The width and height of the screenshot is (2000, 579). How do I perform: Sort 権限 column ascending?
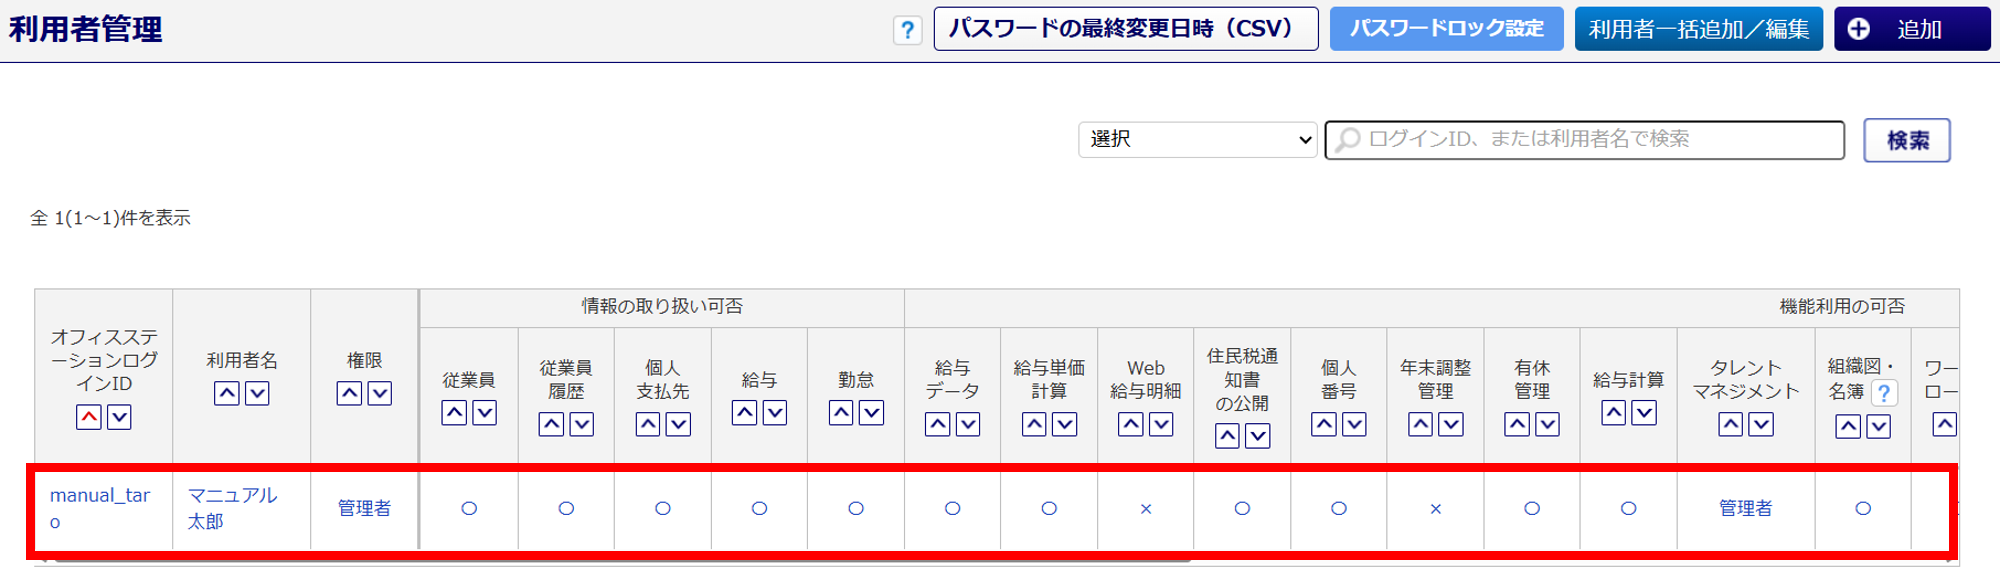click(349, 393)
